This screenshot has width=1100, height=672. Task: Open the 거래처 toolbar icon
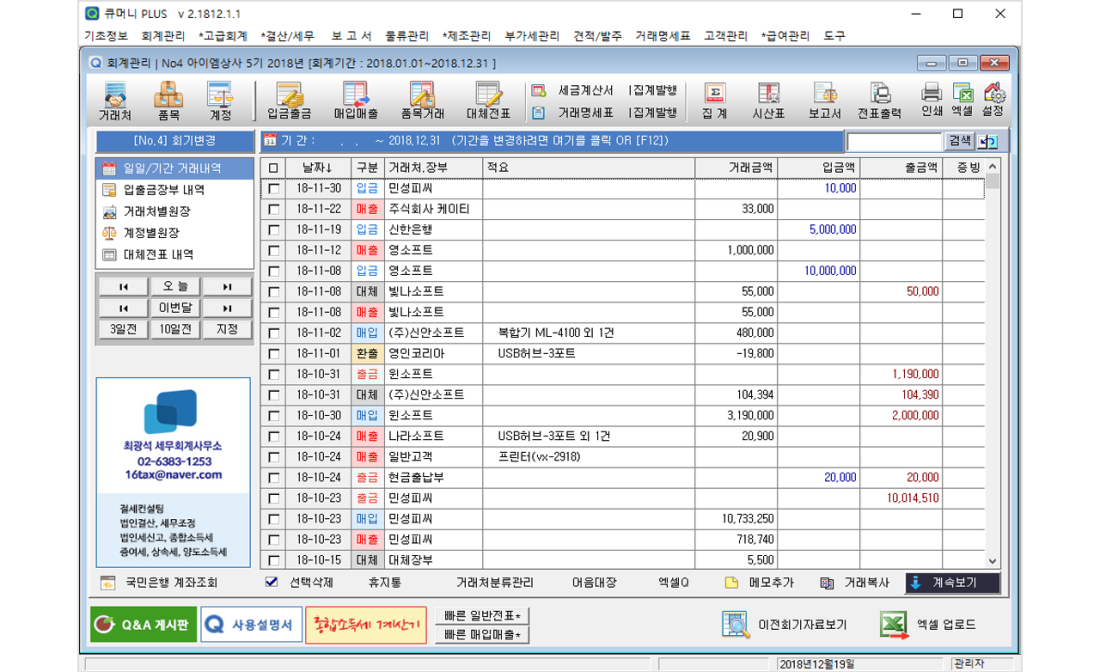click(115, 101)
